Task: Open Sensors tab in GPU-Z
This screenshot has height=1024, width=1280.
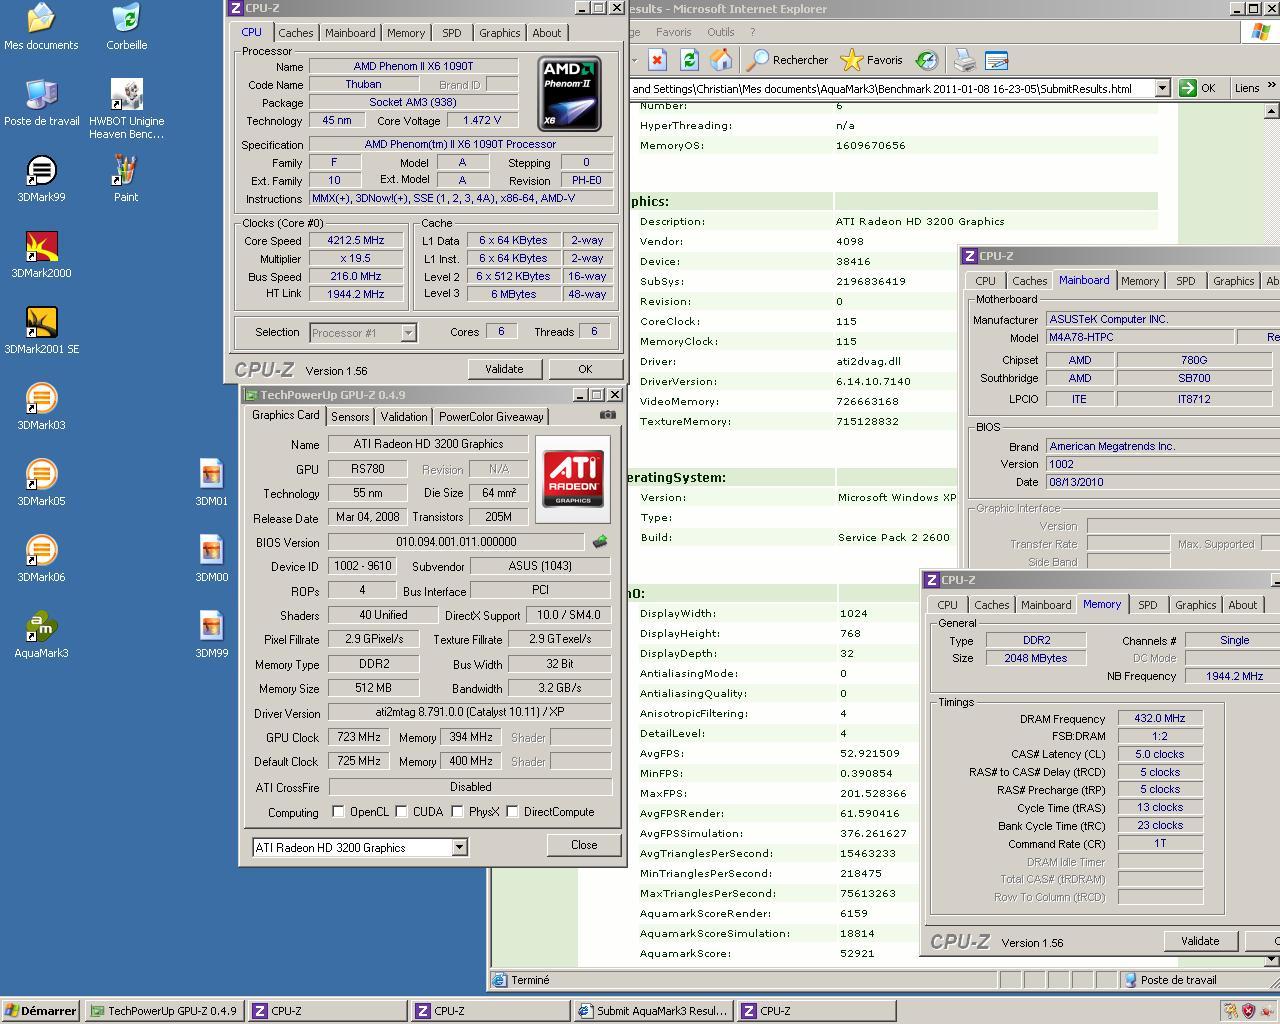Action: [350, 417]
